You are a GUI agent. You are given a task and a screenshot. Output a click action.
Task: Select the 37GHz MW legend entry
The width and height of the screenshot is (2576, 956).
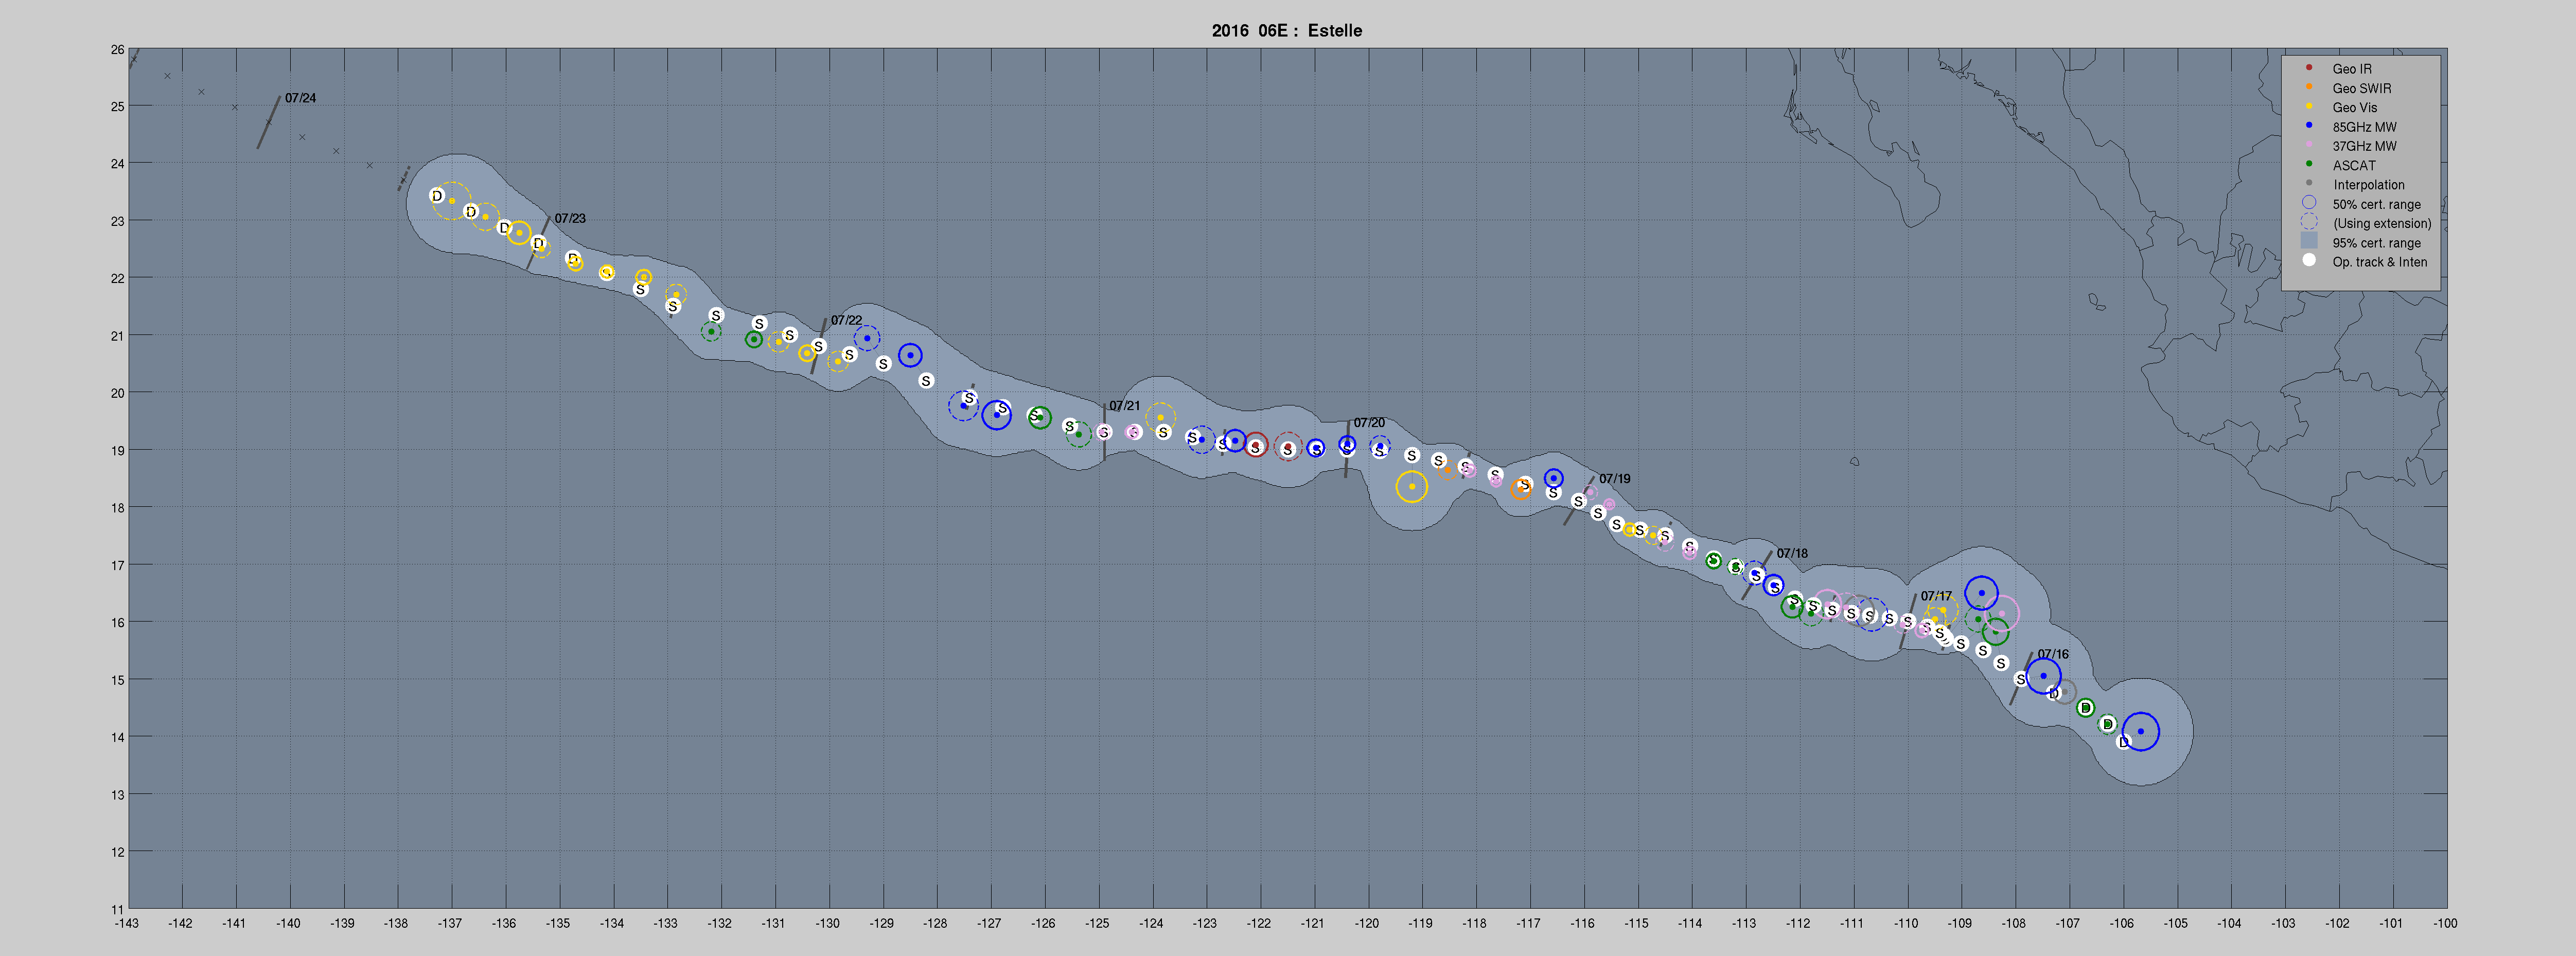coord(2363,146)
